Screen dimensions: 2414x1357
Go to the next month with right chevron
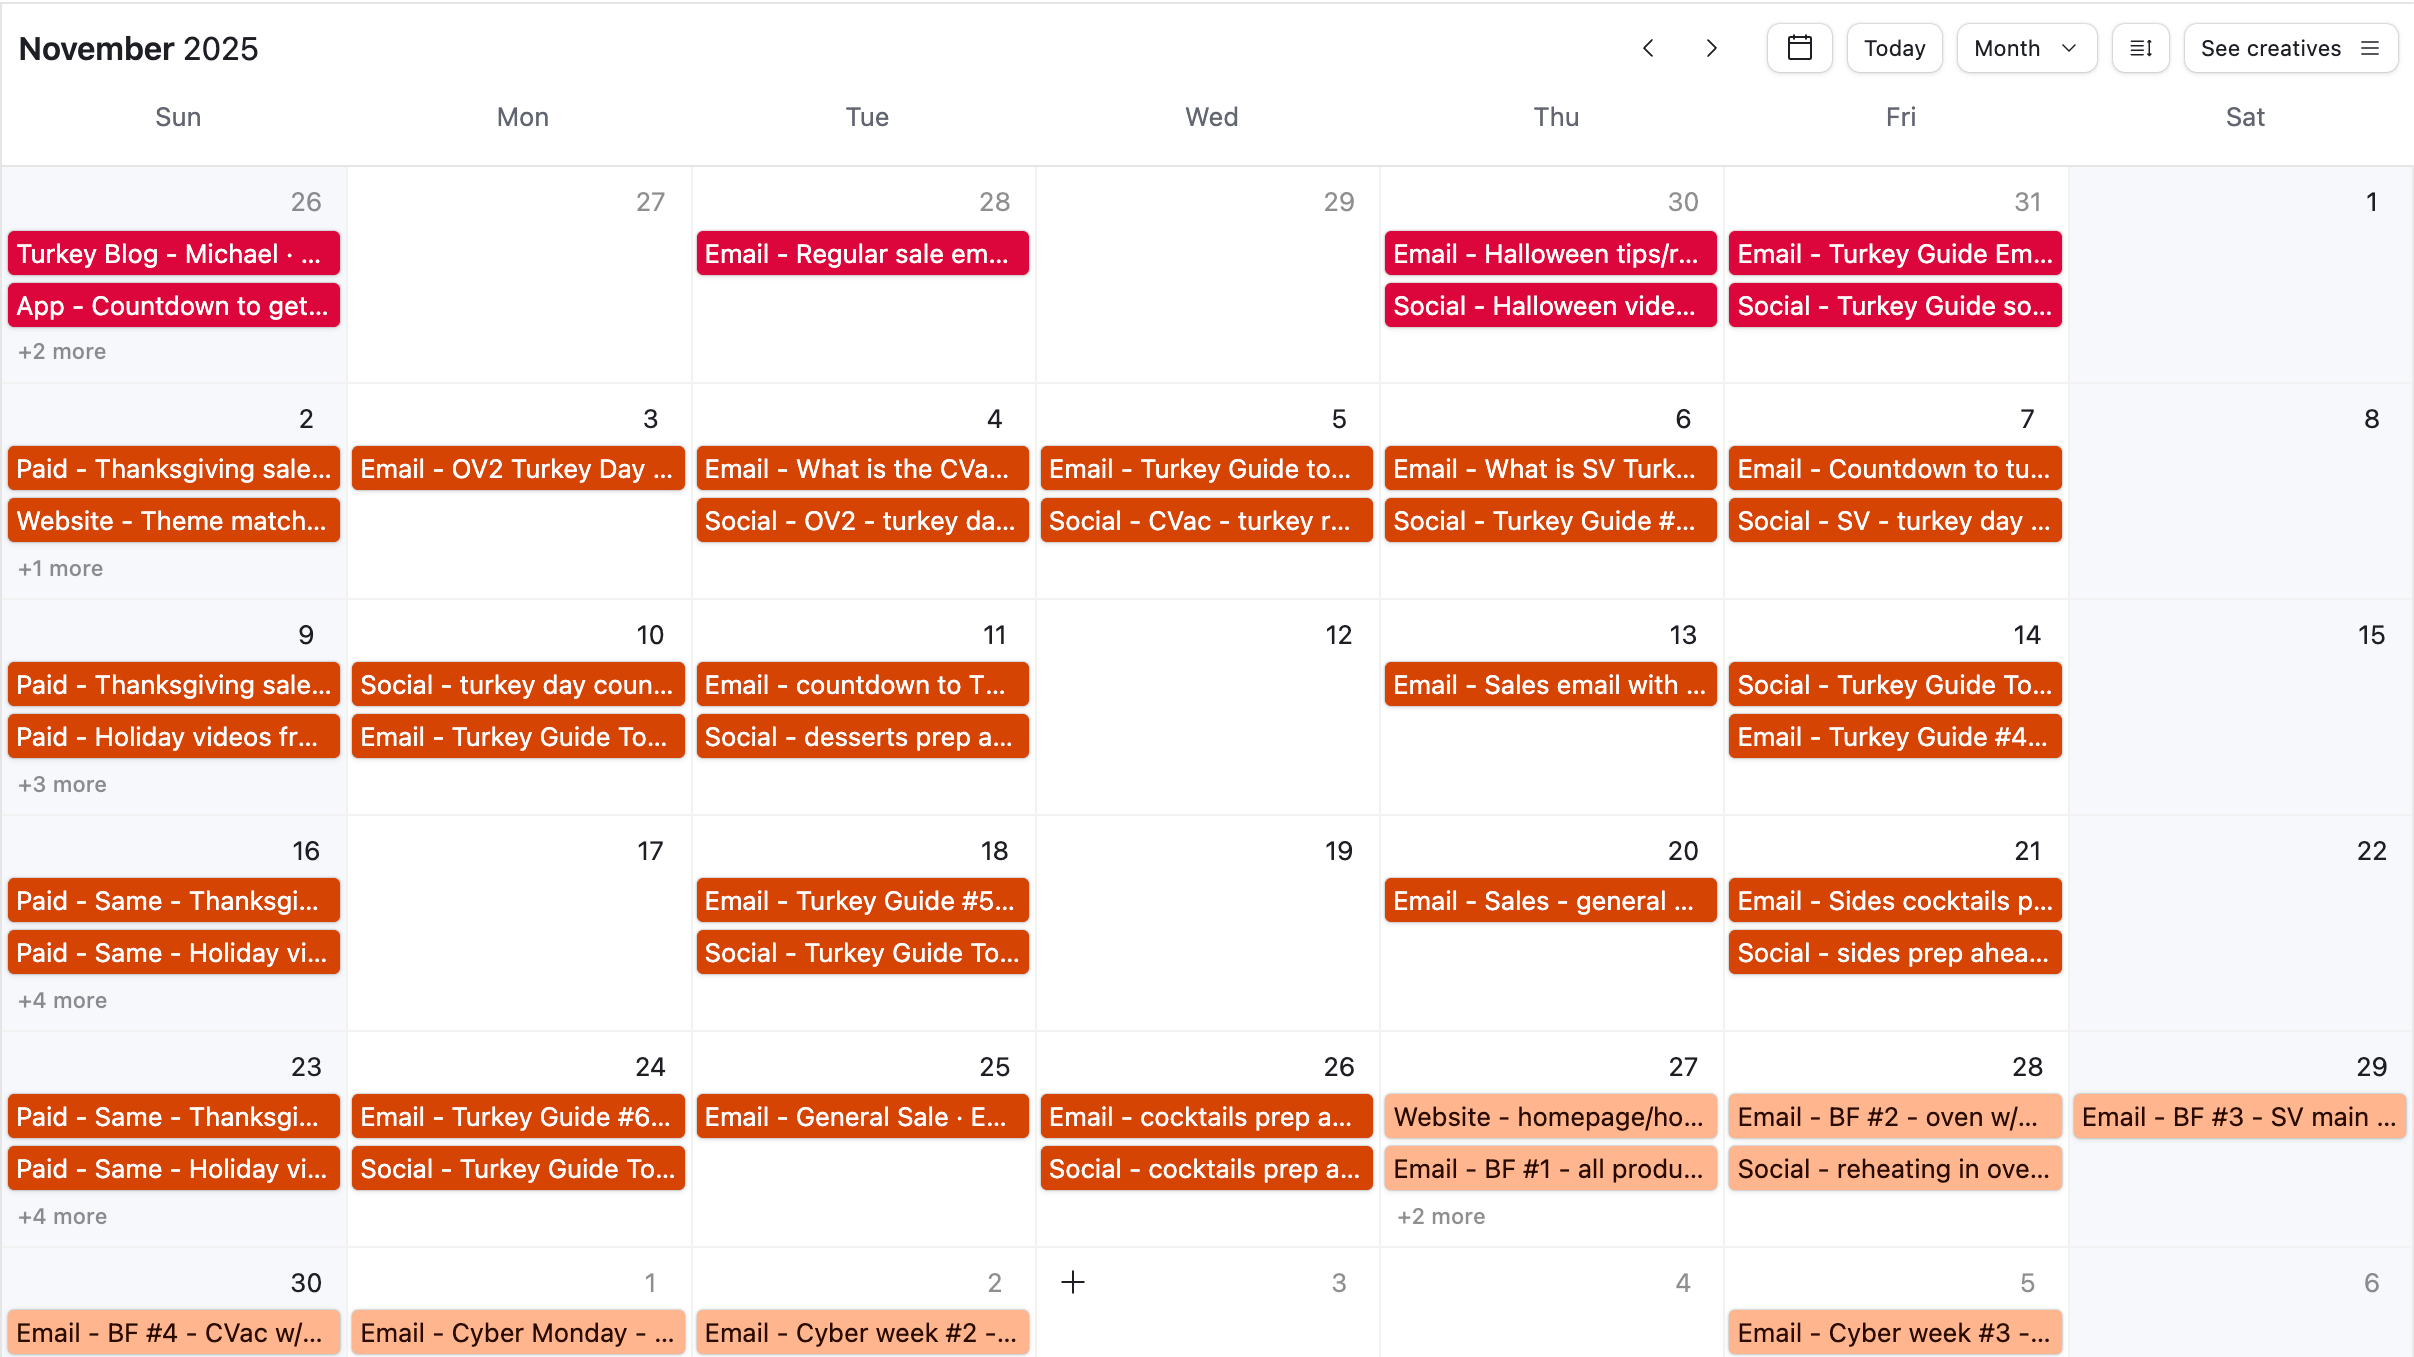(1711, 48)
